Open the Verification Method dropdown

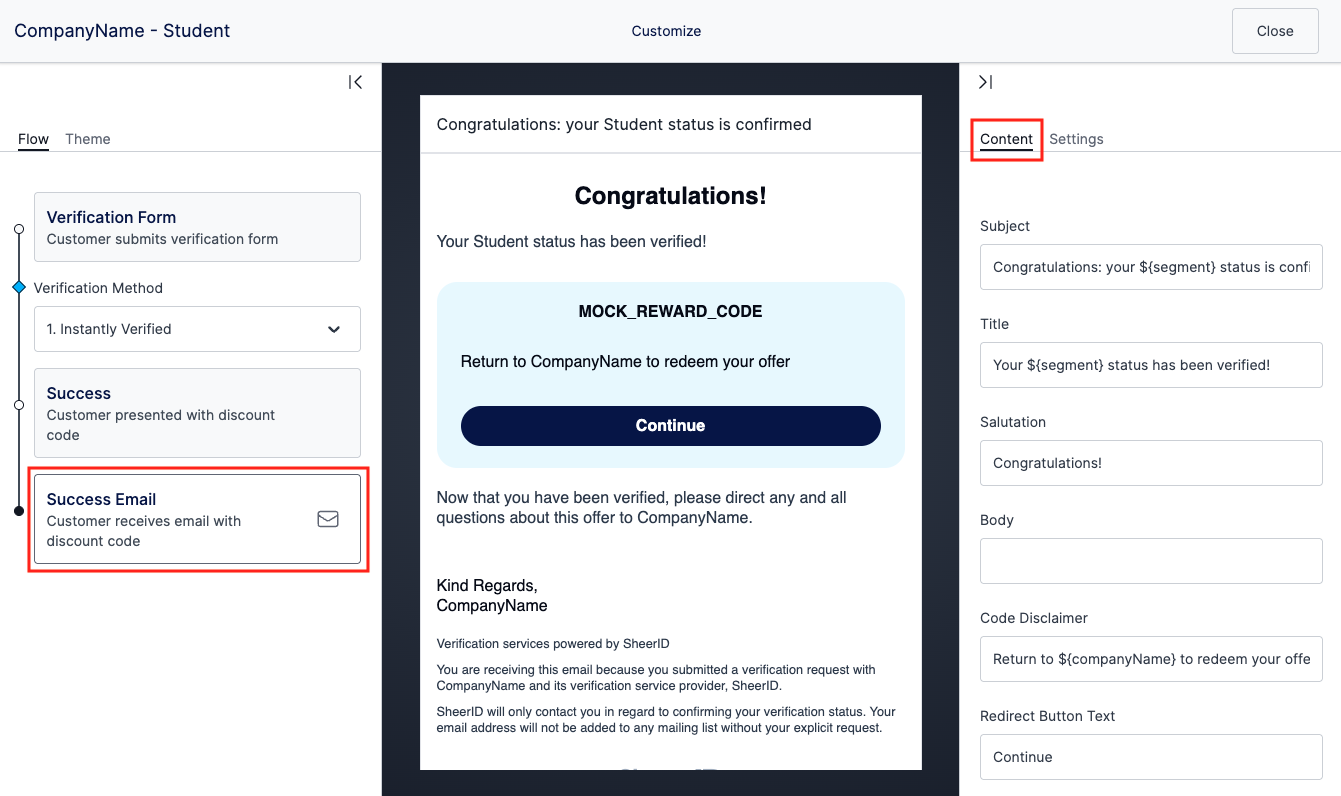[x=197, y=329]
